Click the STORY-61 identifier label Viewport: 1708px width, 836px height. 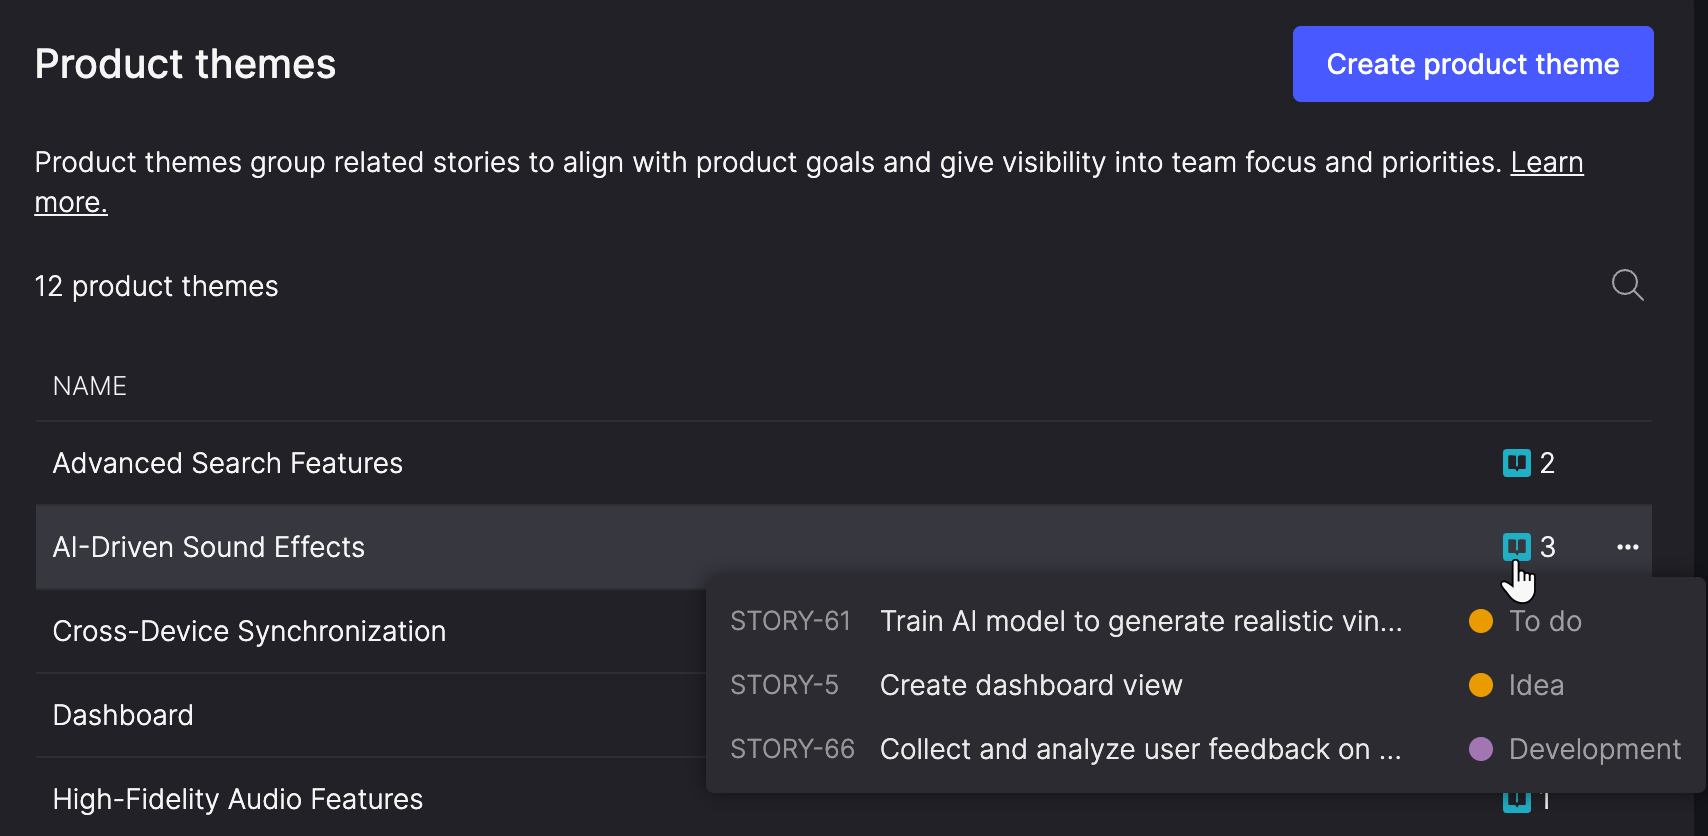(790, 621)
